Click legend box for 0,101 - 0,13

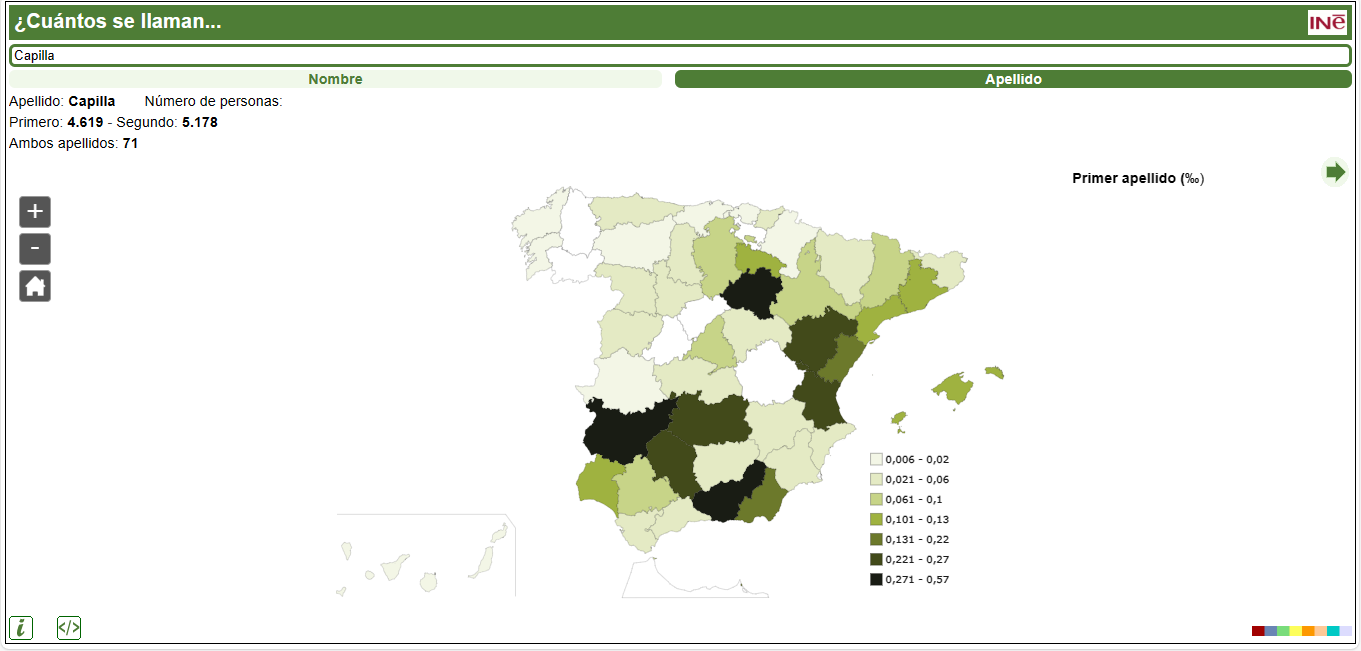click(x=876, y=519)
